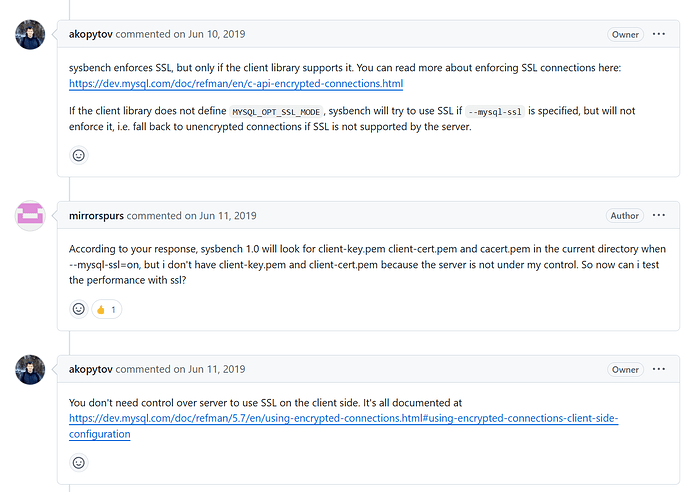Open options menu for mirrorspurs comment

[x=659, y=215]
